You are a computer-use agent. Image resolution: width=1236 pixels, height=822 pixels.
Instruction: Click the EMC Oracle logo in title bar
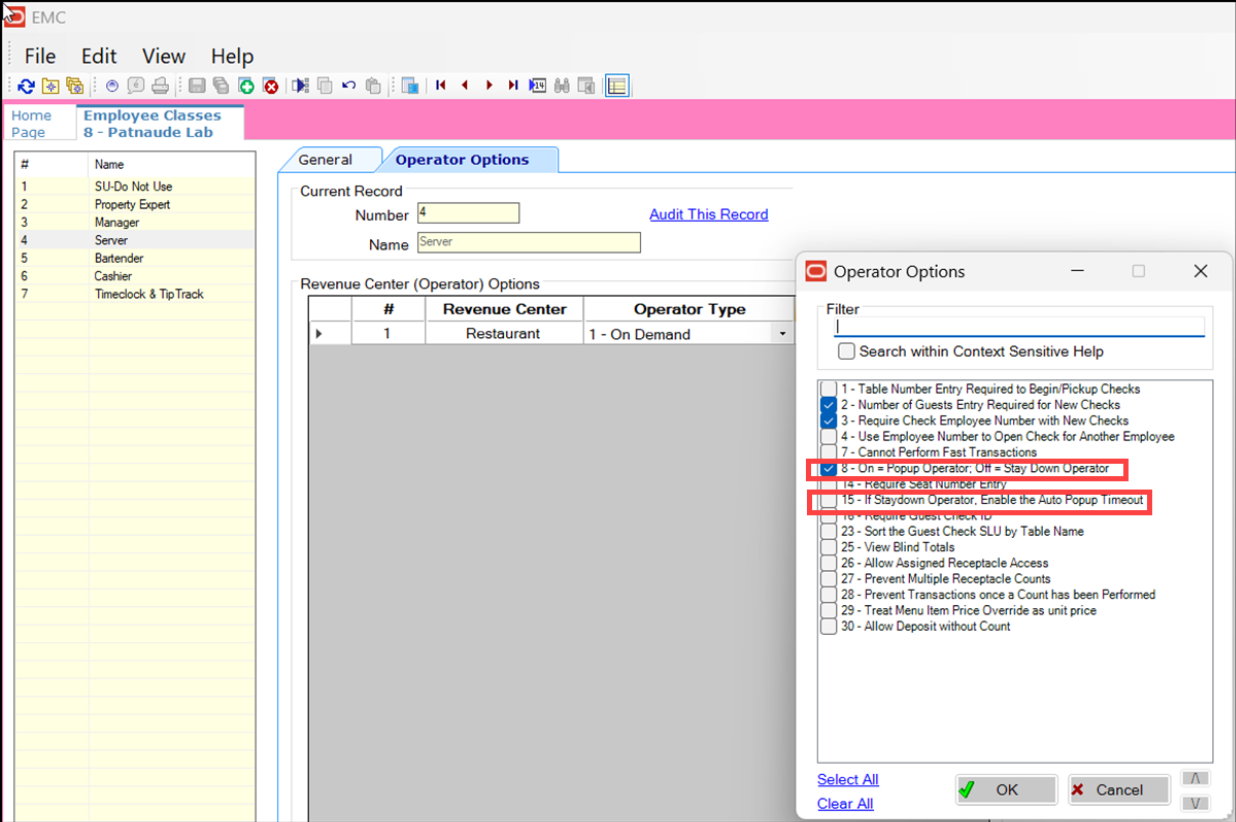[x=15, y=17]
